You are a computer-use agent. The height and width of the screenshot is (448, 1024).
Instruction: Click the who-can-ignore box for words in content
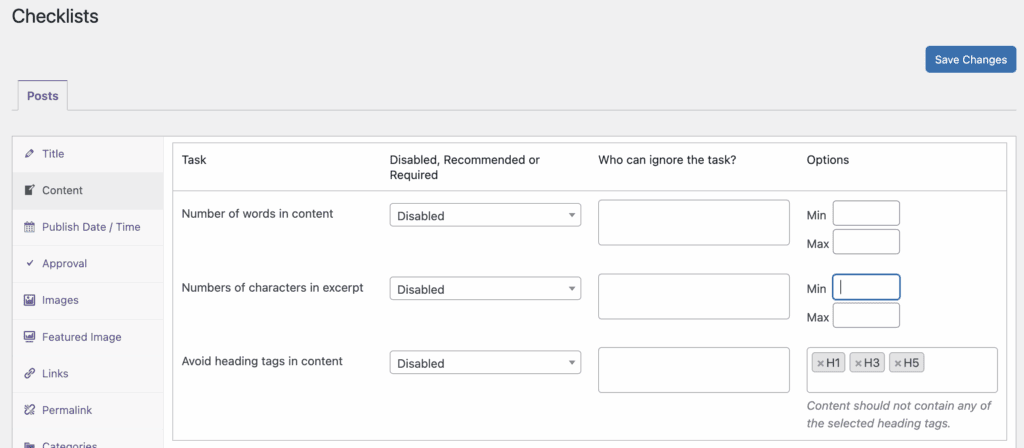pos(694,223)
